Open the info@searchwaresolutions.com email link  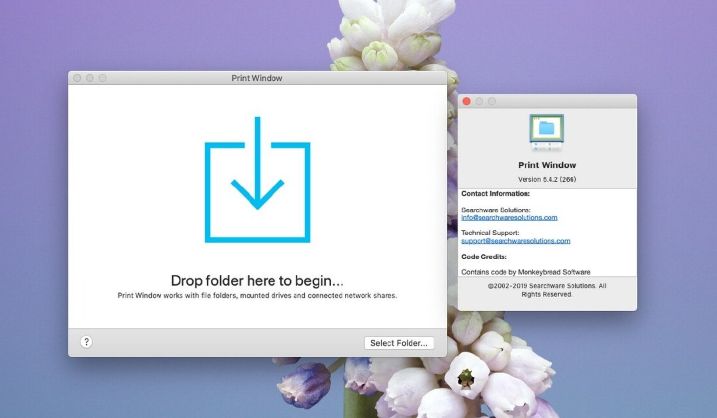[x=509, y=217]
